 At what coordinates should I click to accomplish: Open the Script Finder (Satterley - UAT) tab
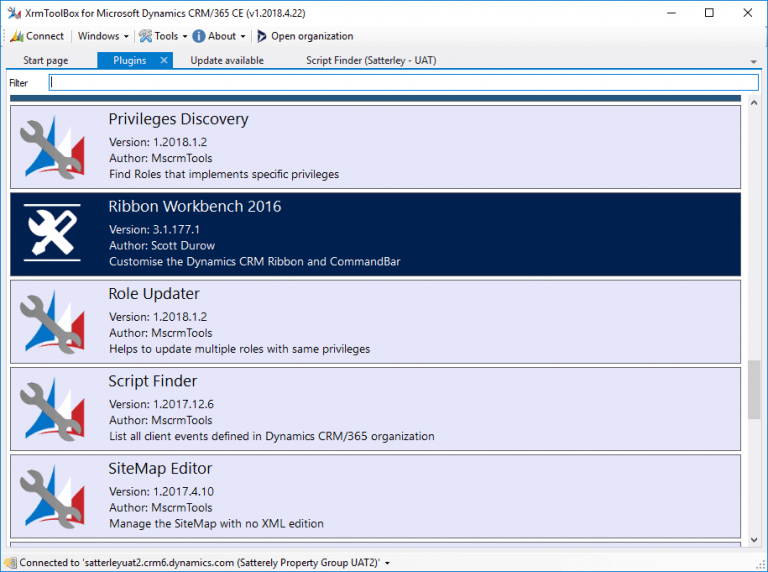(x=371, y=60)
